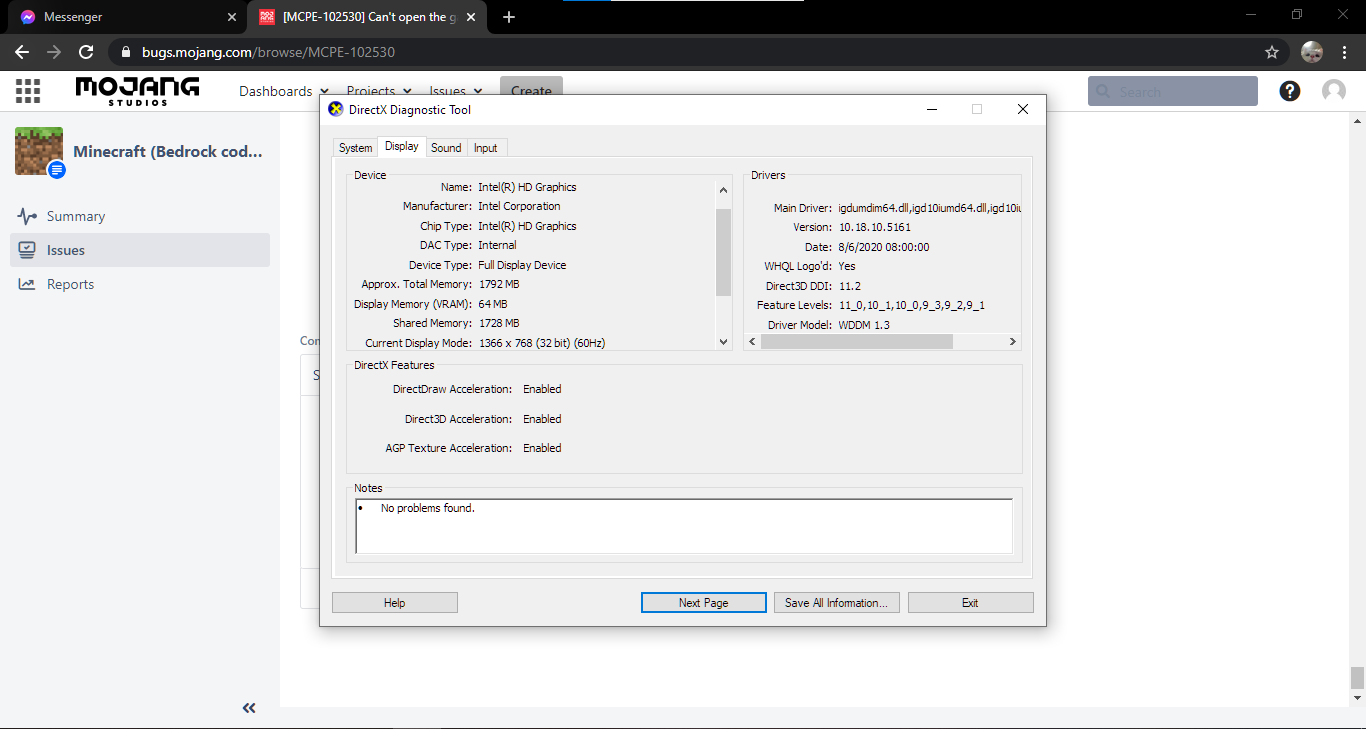This screenshot has width=1366, height=729.
Task: Click the user profile avatar icon
Action: tap(1334, 91)
